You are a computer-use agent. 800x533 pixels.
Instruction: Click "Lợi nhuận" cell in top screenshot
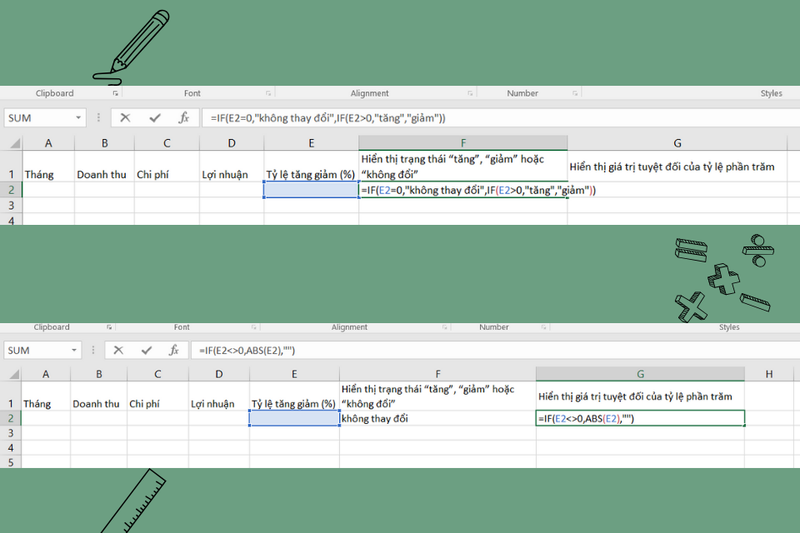pos(232,166)
